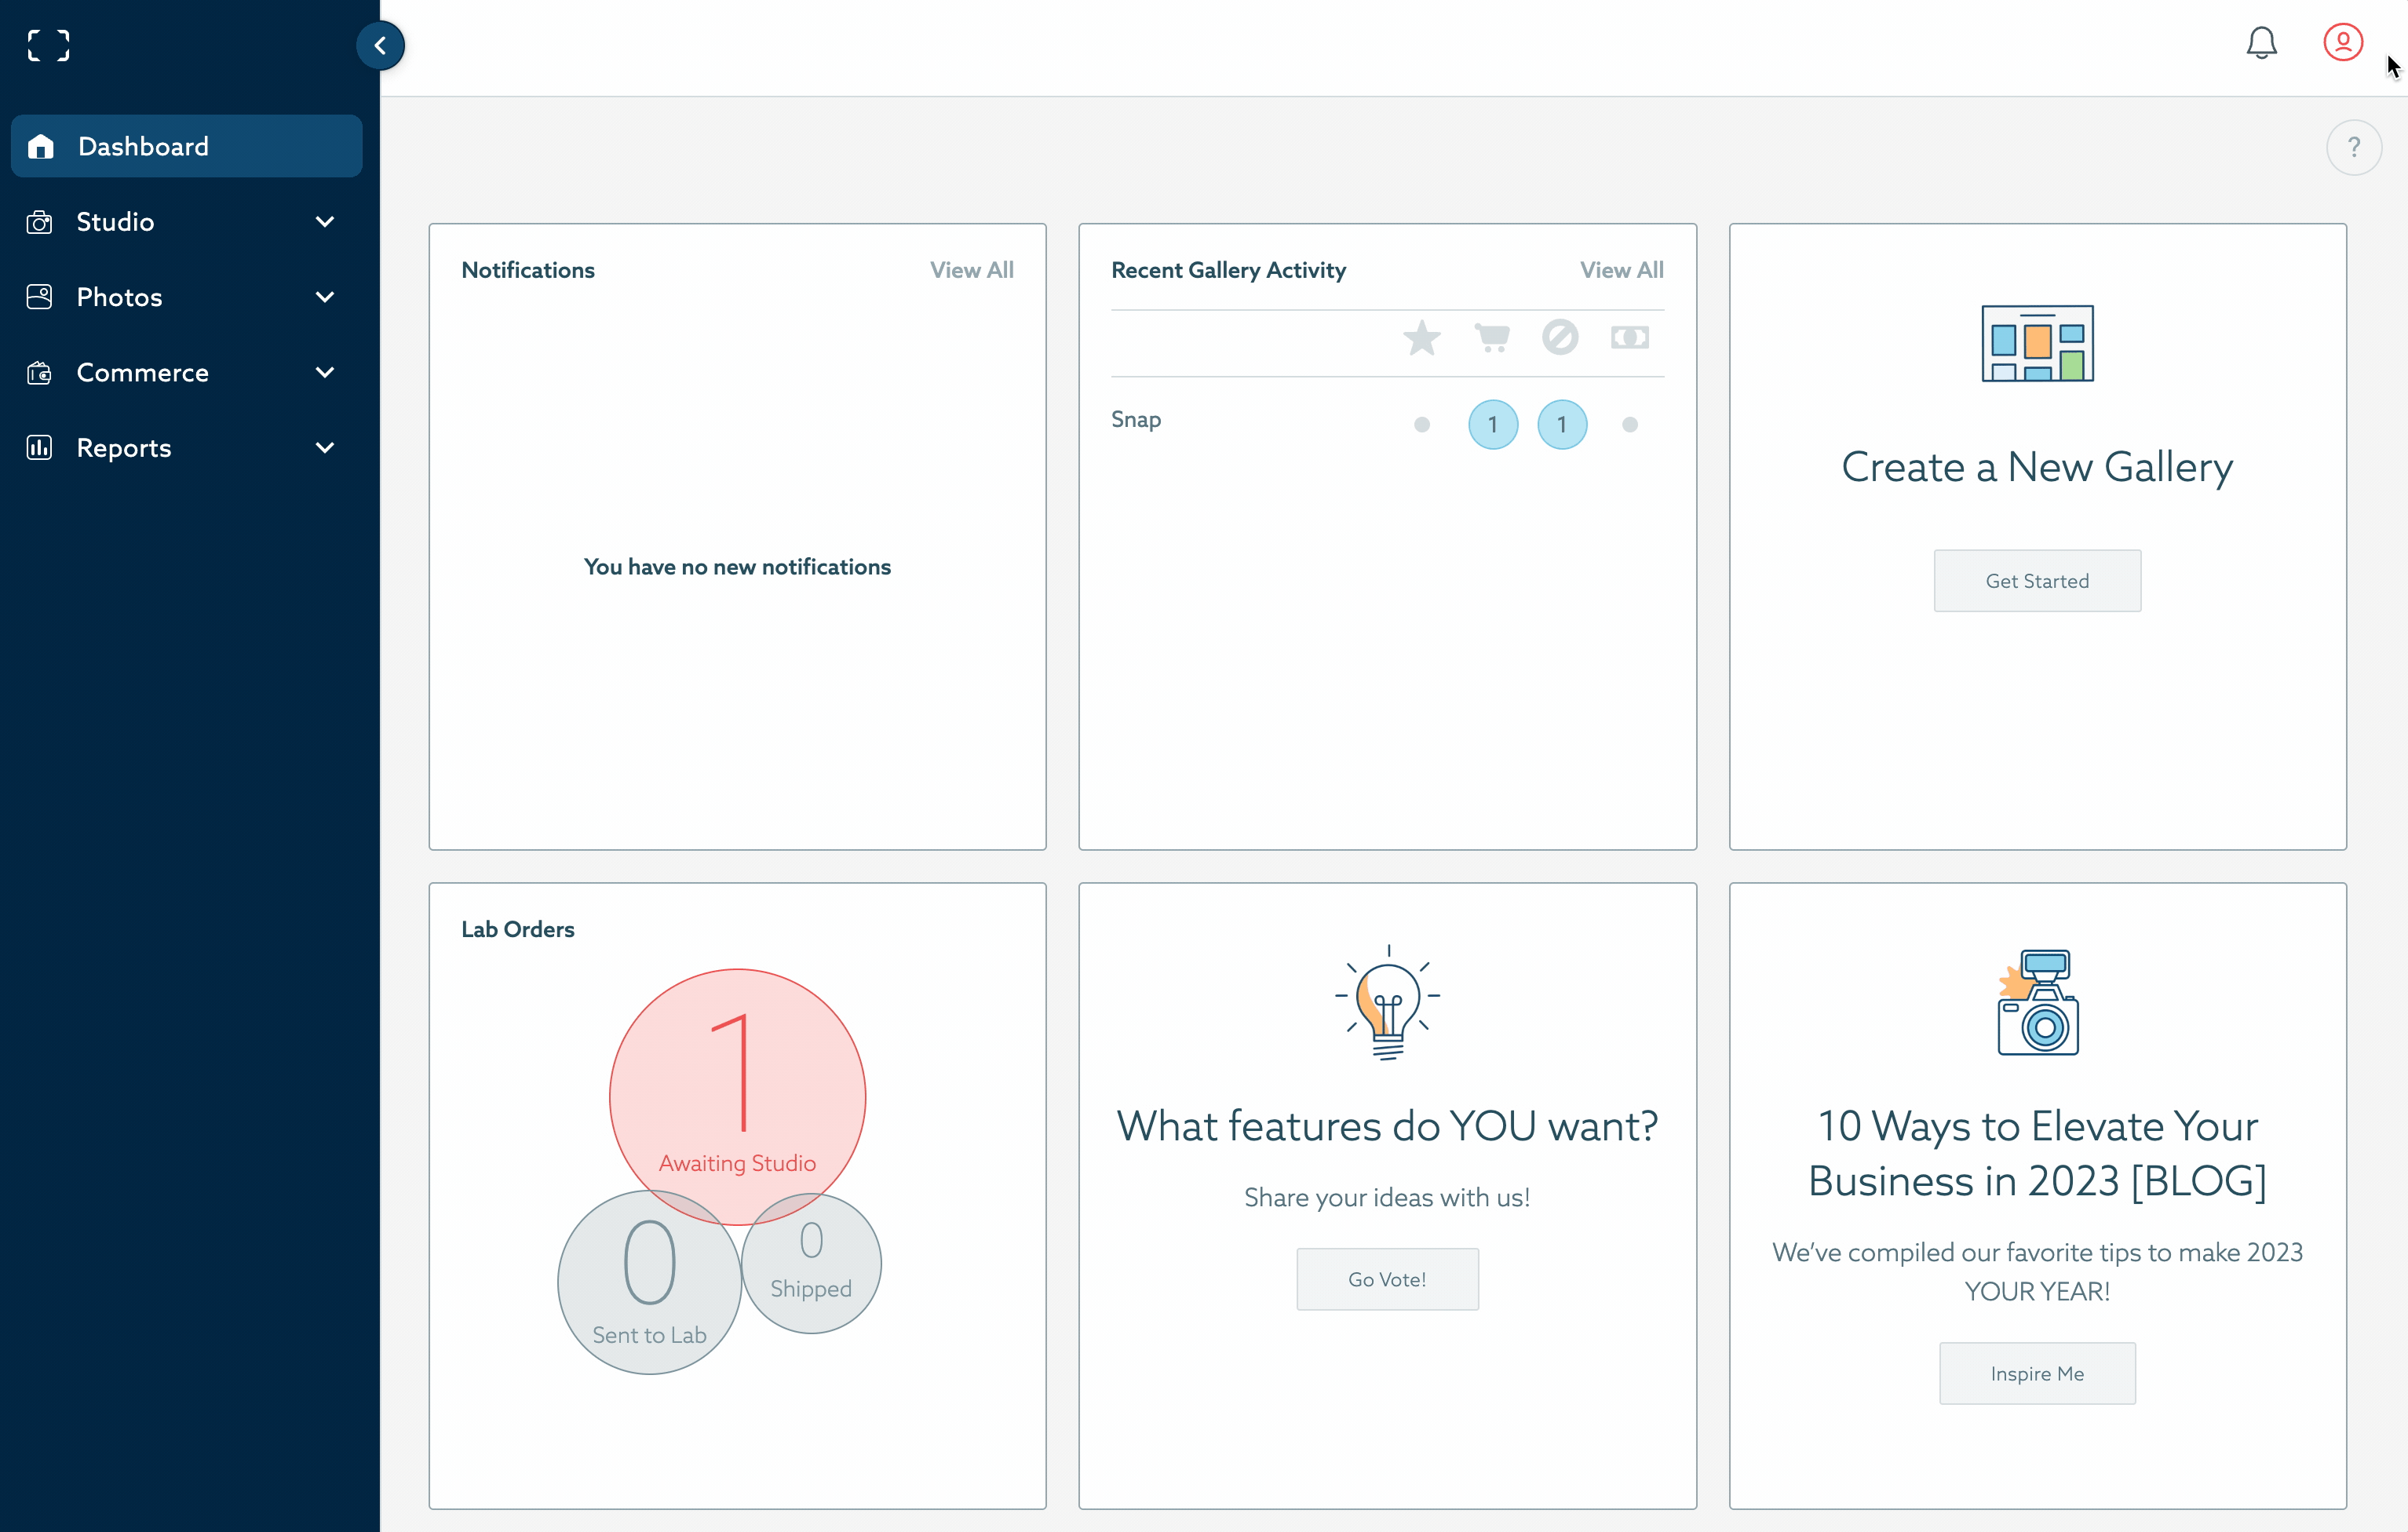The image size is (2408, 1532).
Task: Click the Get Started gallery button
Action: coord(2036,581)
